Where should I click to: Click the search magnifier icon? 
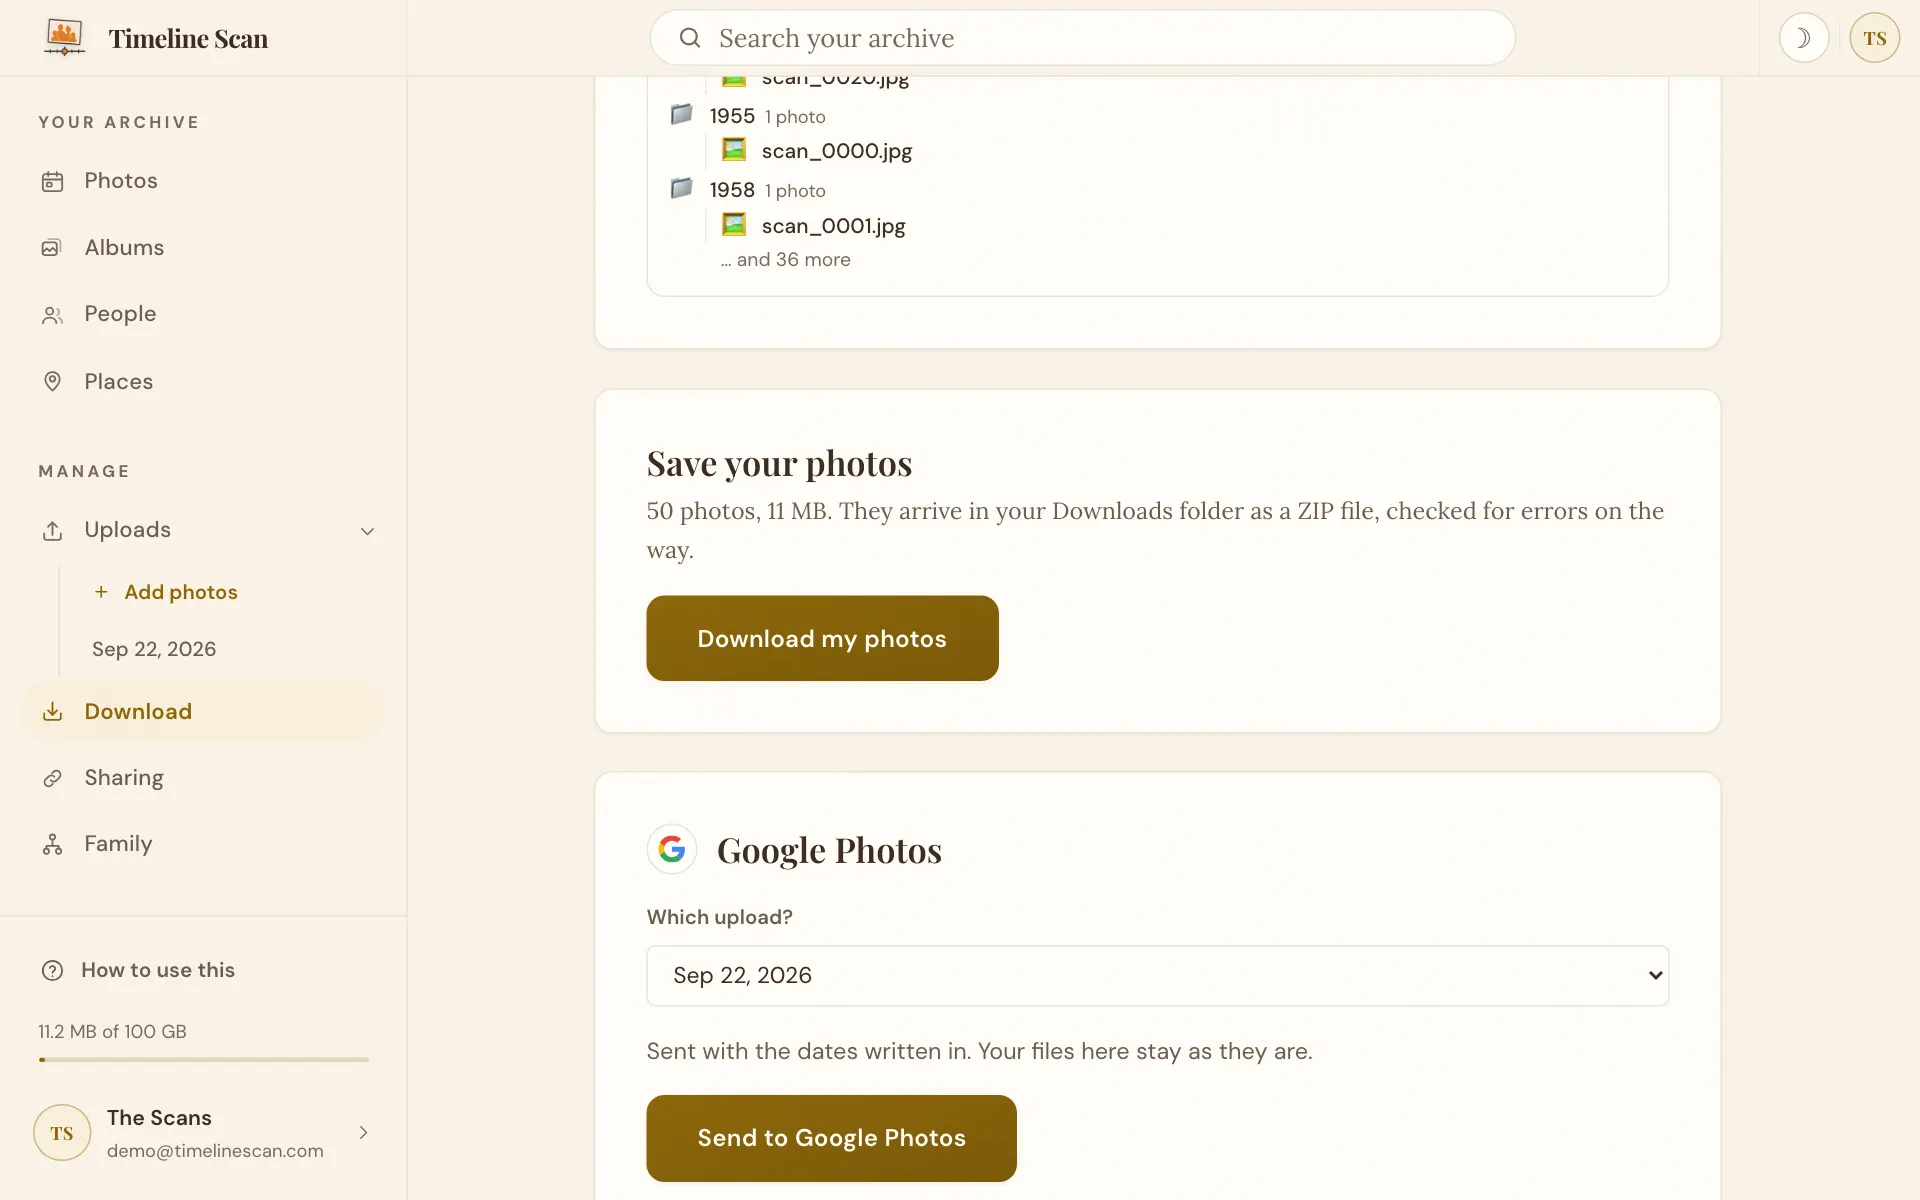pos(690,38)
